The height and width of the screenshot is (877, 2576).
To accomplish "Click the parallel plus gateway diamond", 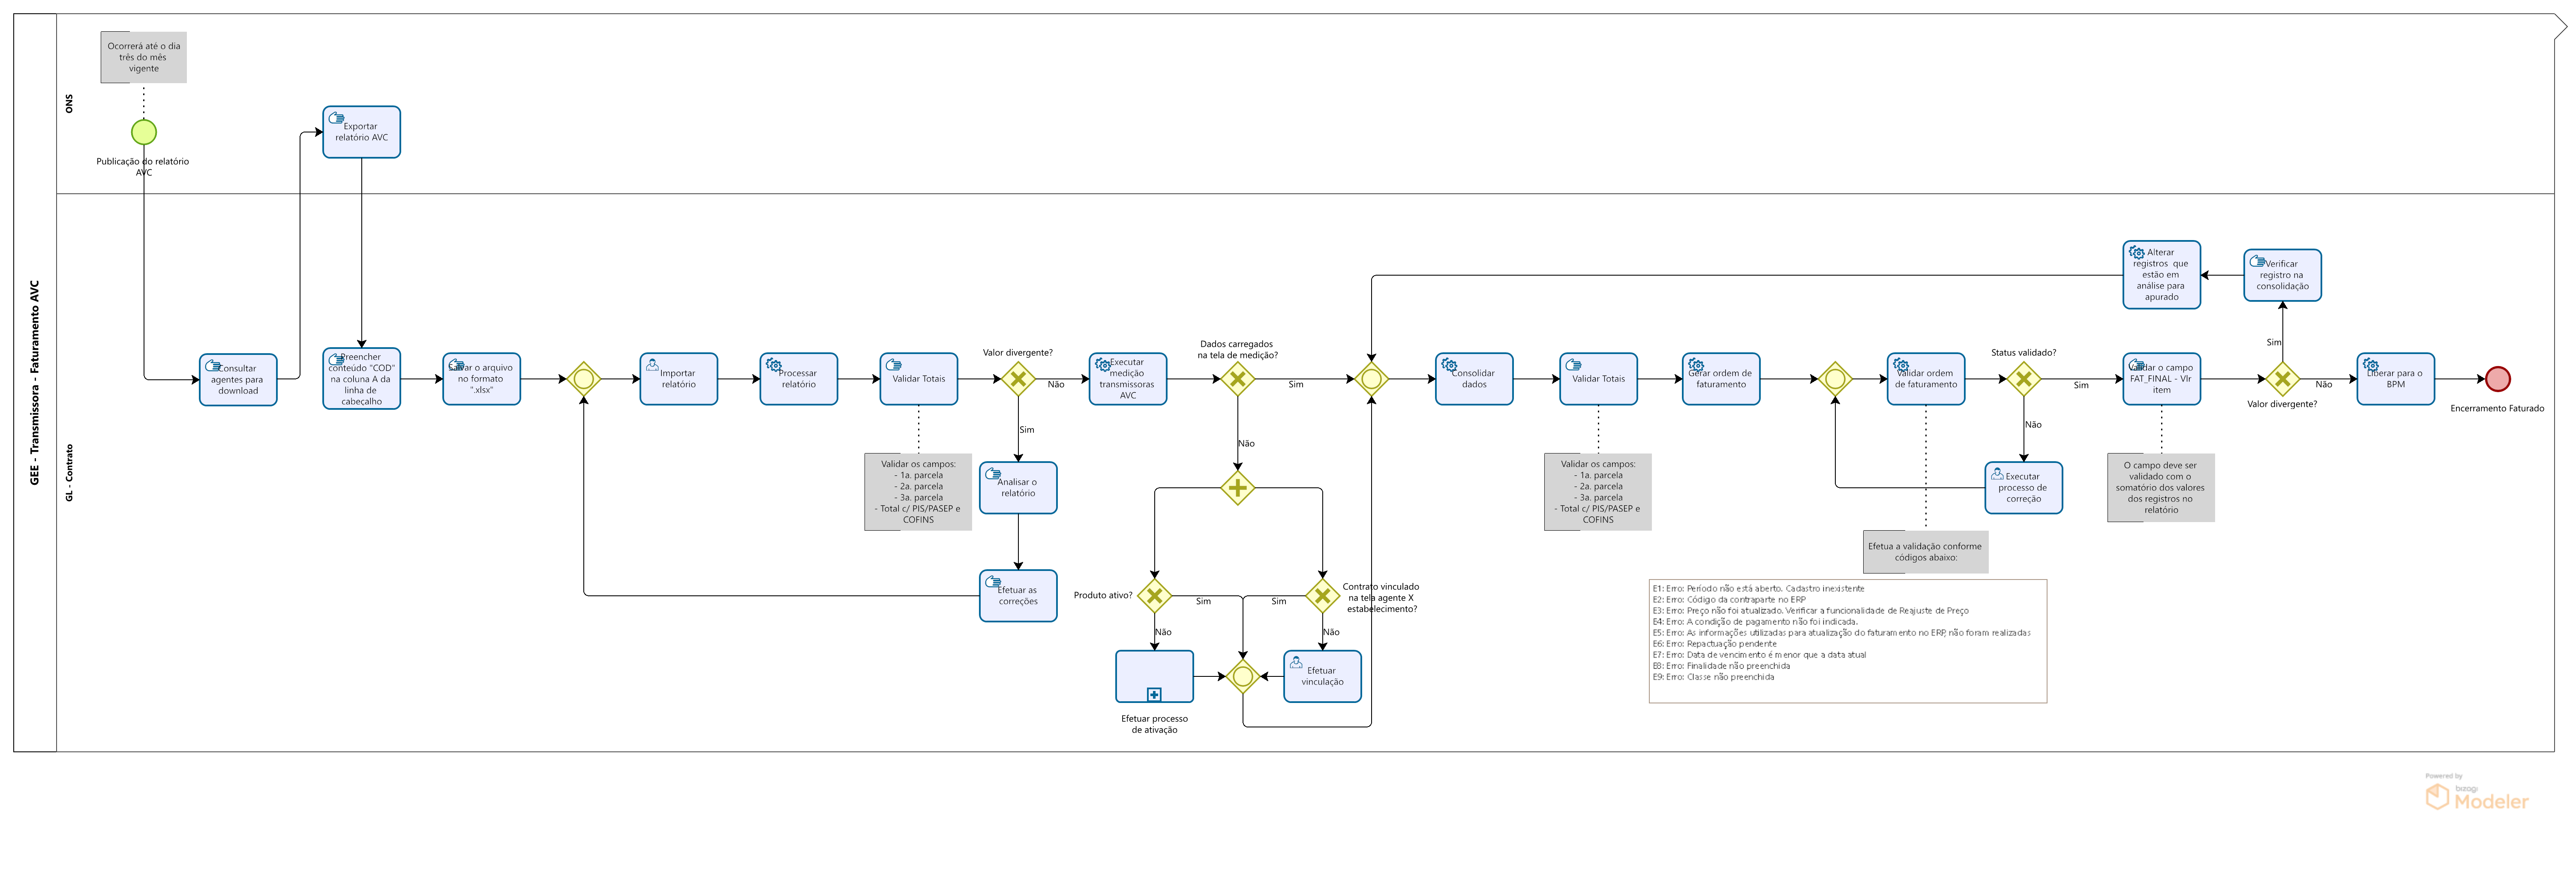I will [1237, 488].
